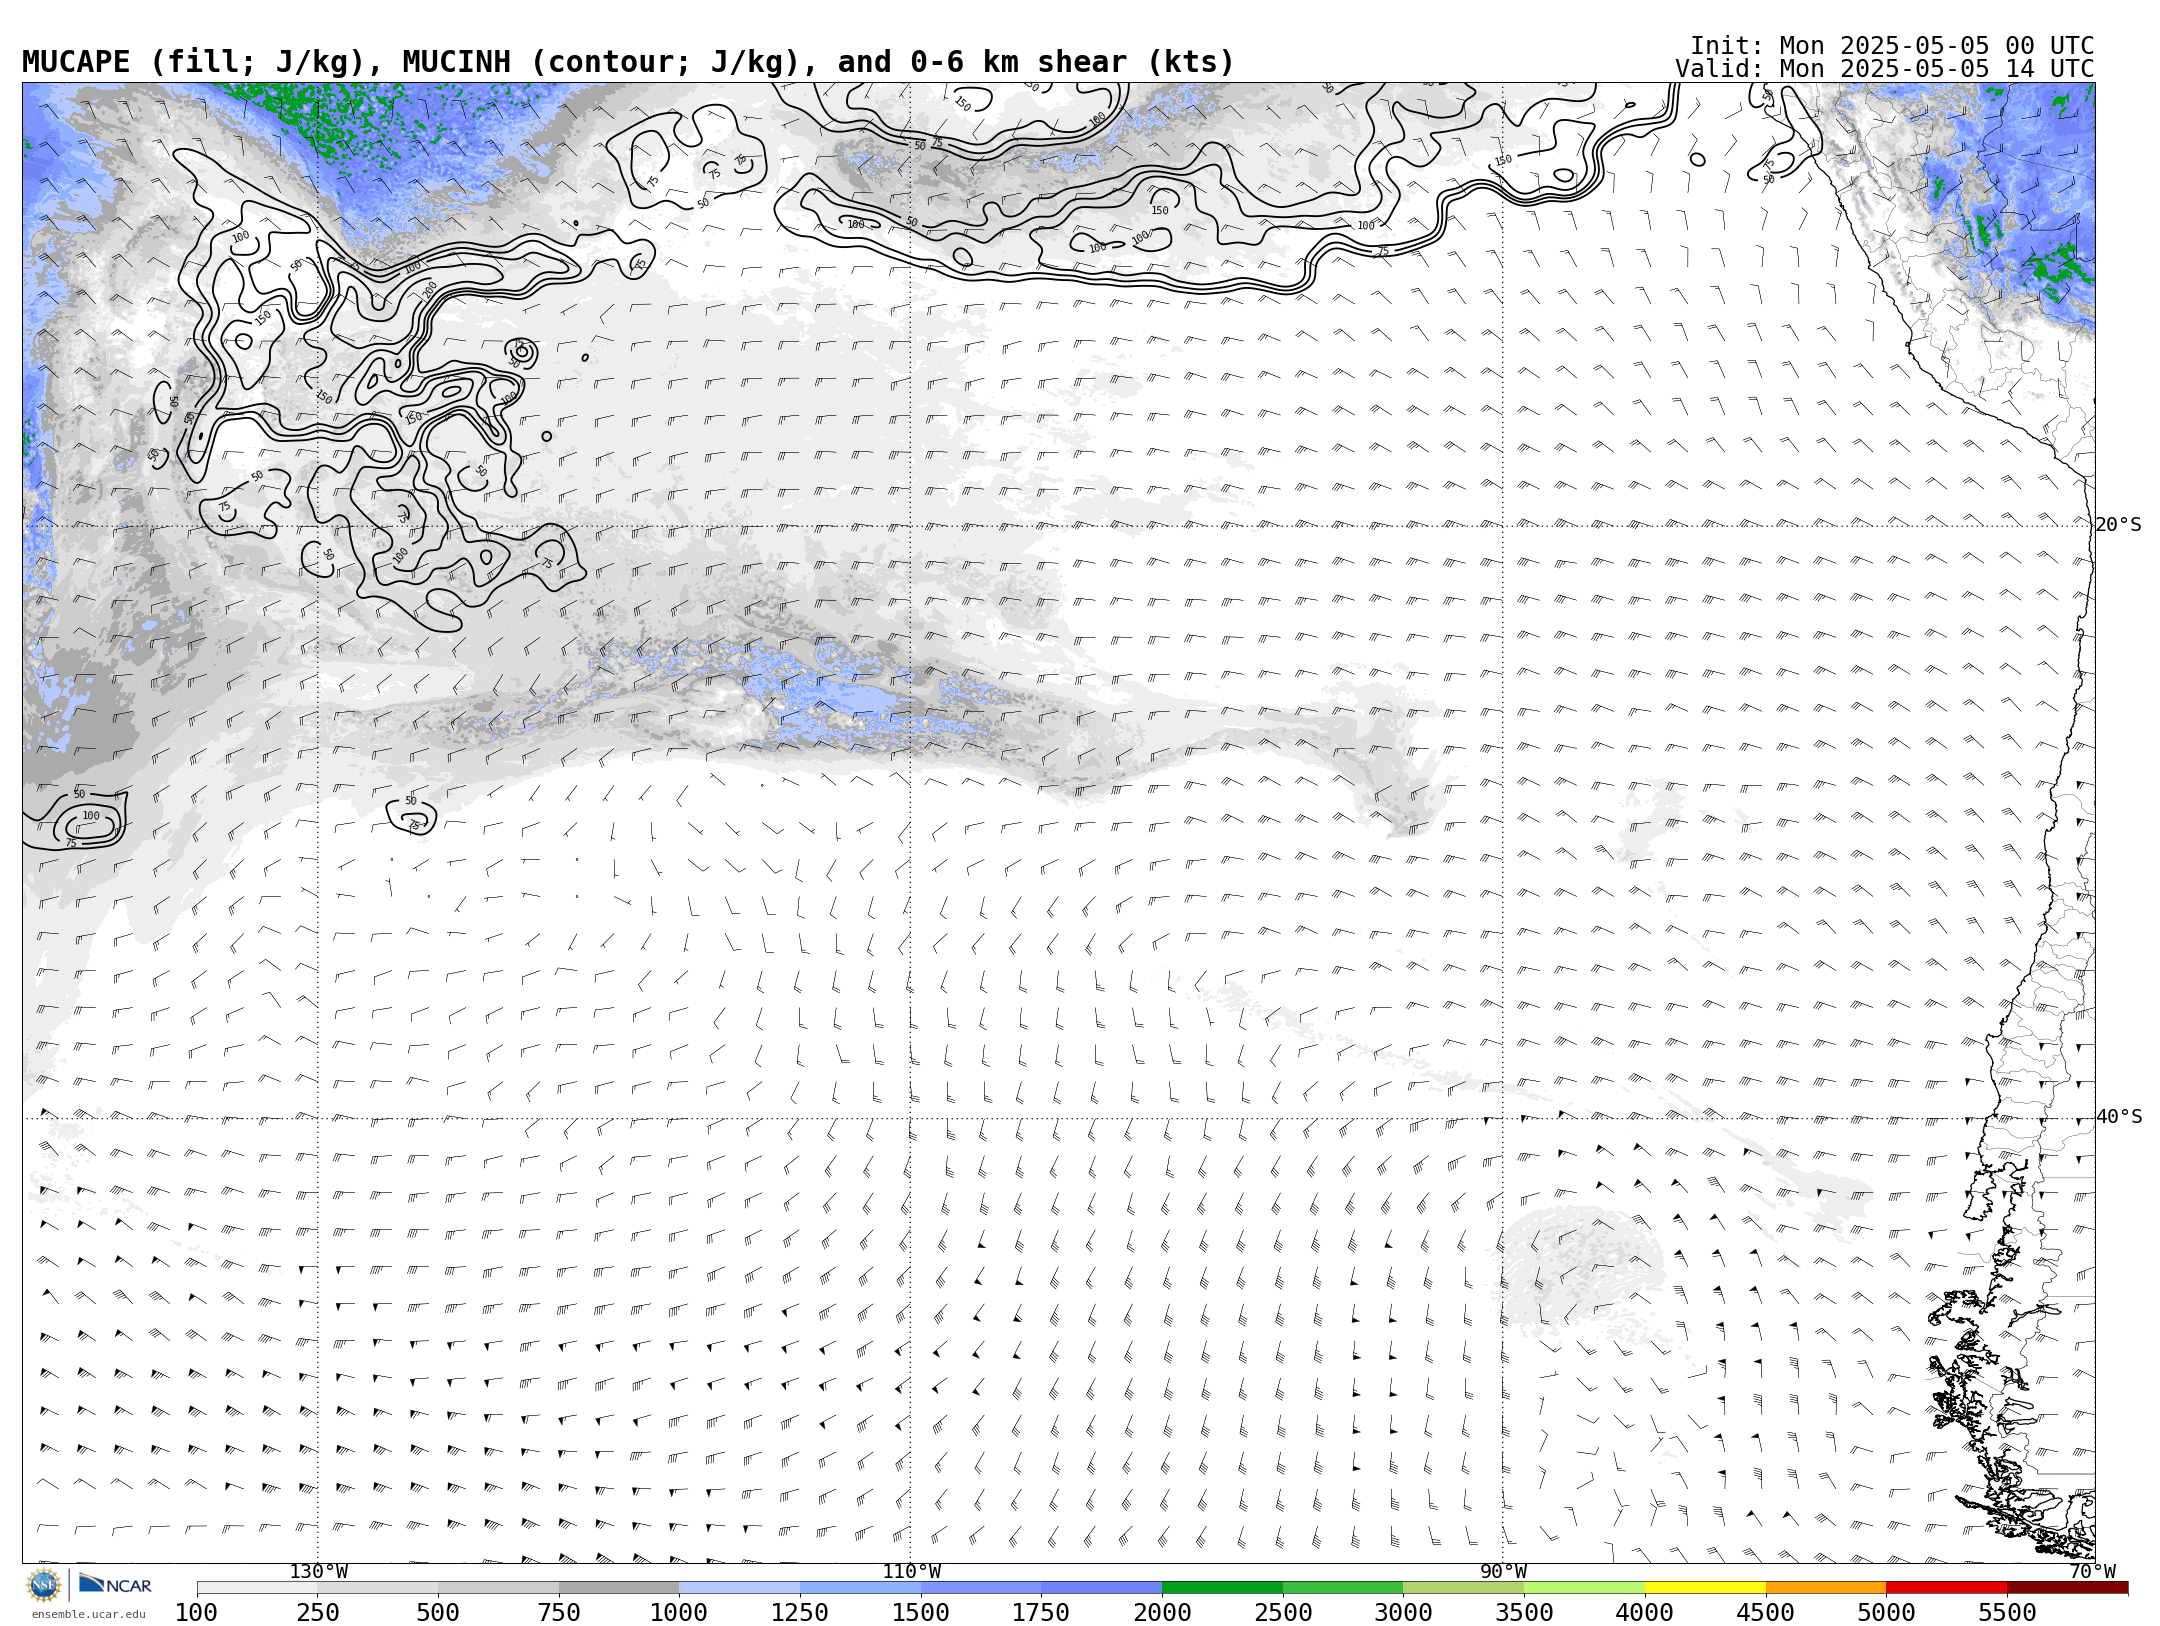Click the 70°W longitude label

pos(2092,1572)
